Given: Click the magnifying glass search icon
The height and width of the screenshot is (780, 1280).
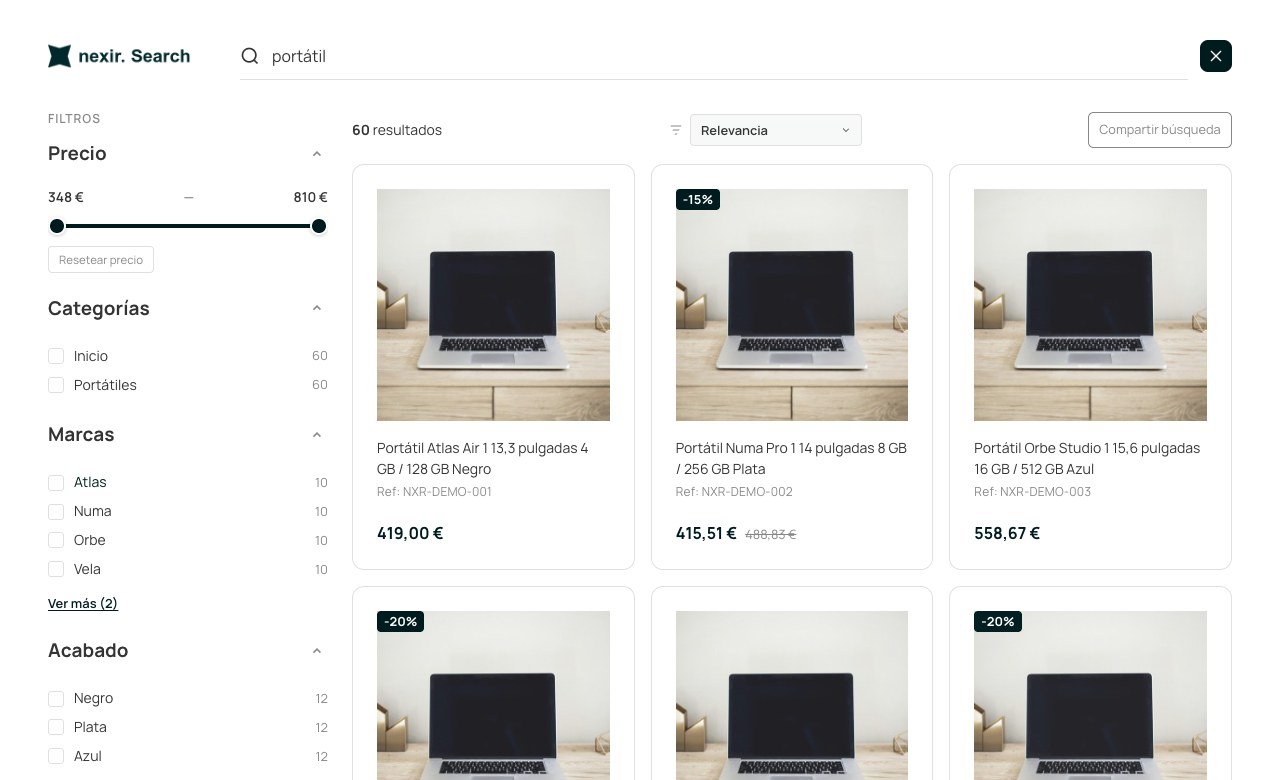Looking at the screenshot, I should click(x=250, y=56).
